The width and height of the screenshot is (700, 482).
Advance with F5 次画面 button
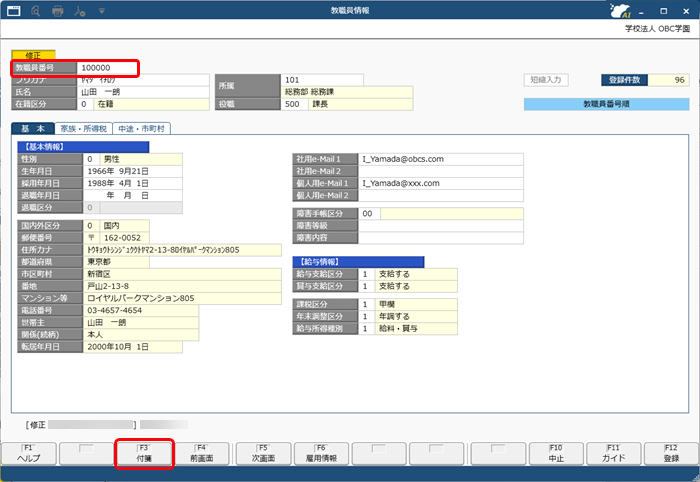tap(263, 453)
